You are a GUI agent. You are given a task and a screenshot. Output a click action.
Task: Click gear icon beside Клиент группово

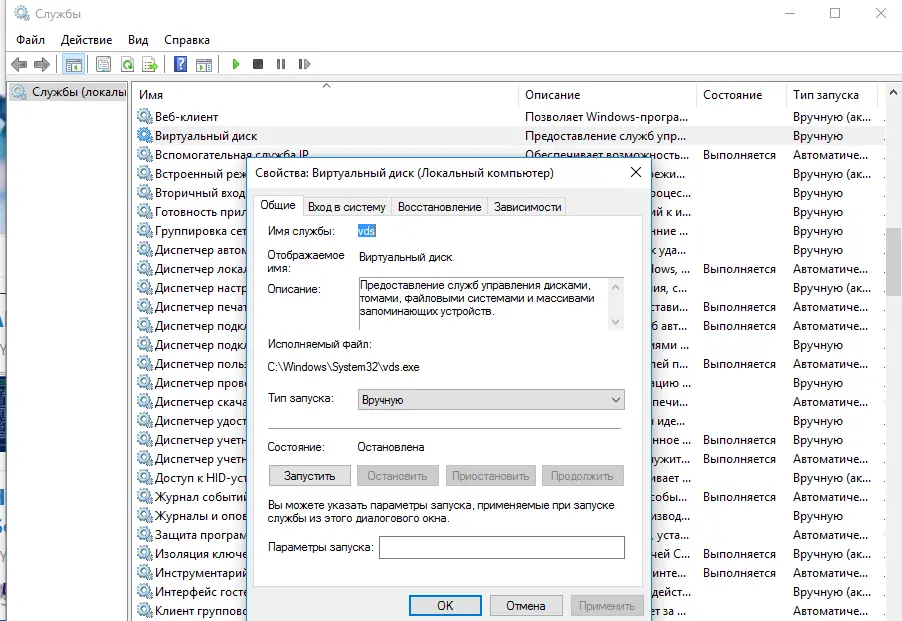point(144,610)
